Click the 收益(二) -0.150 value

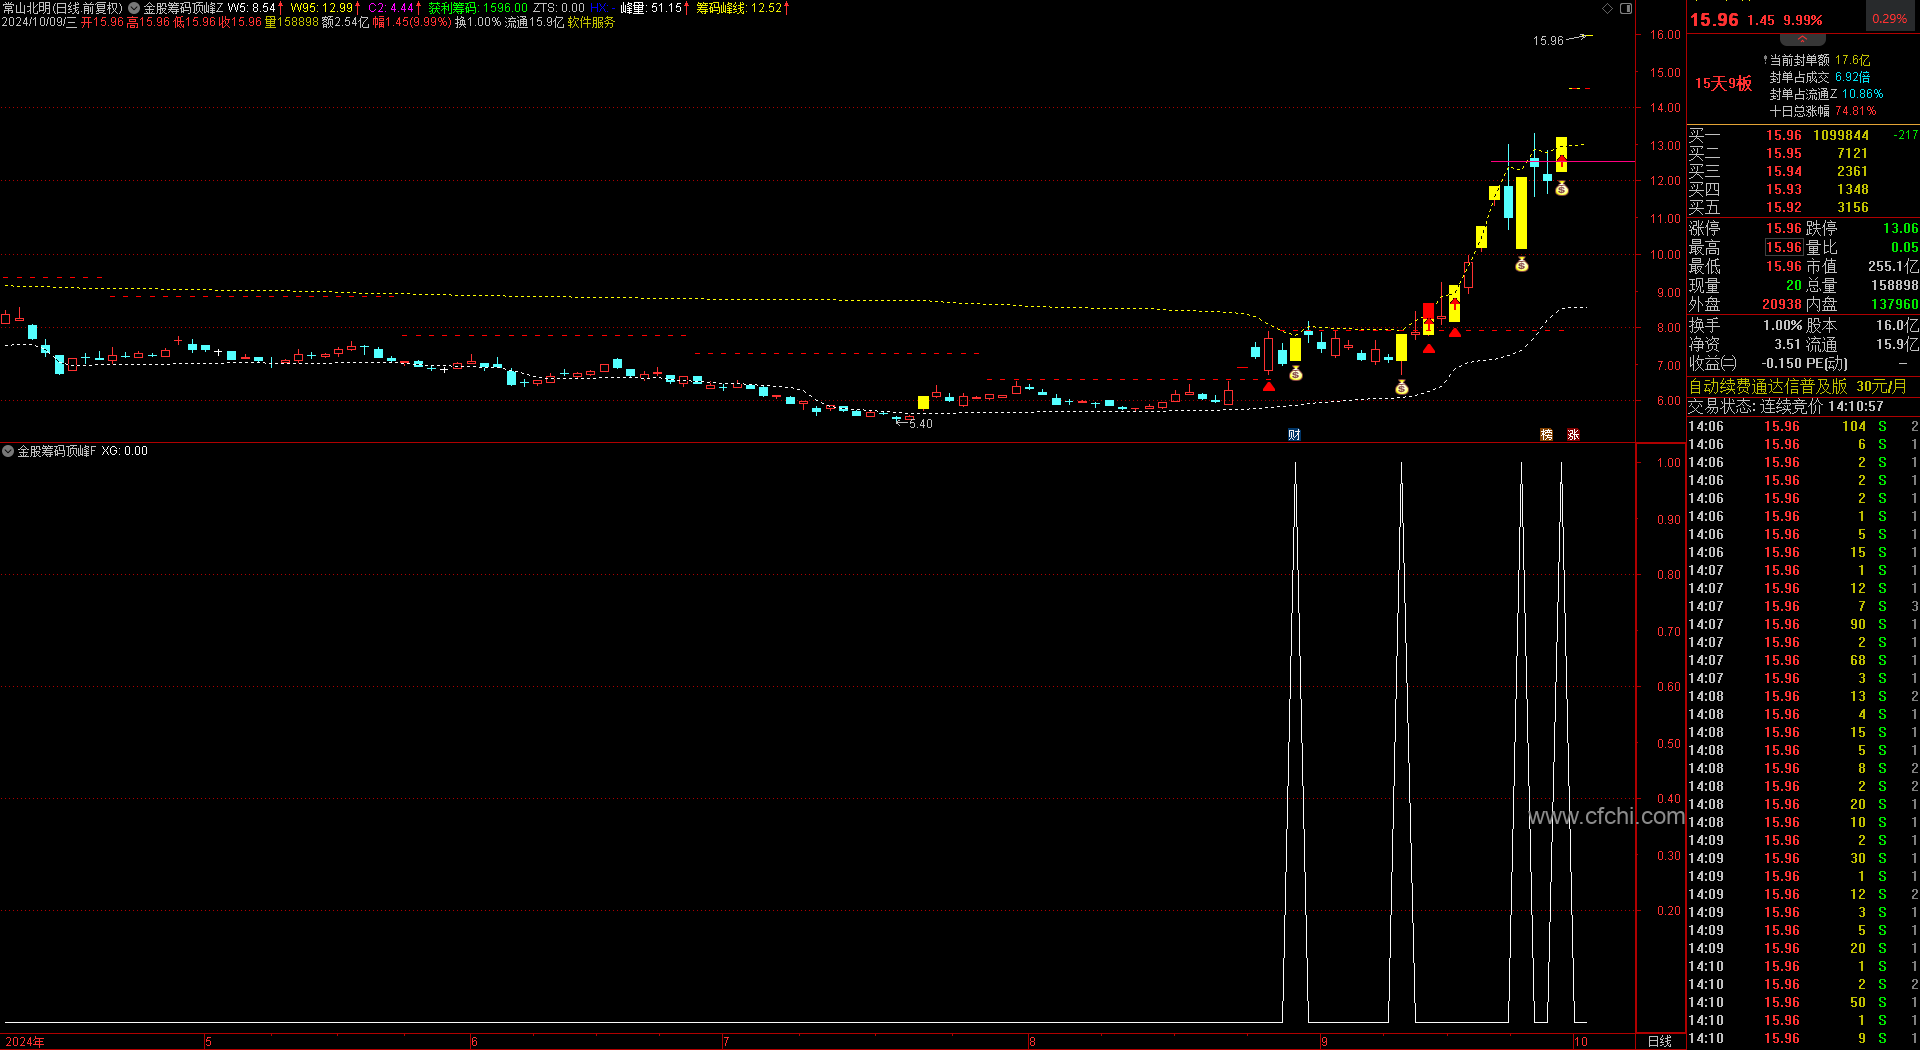(1781, 363)
